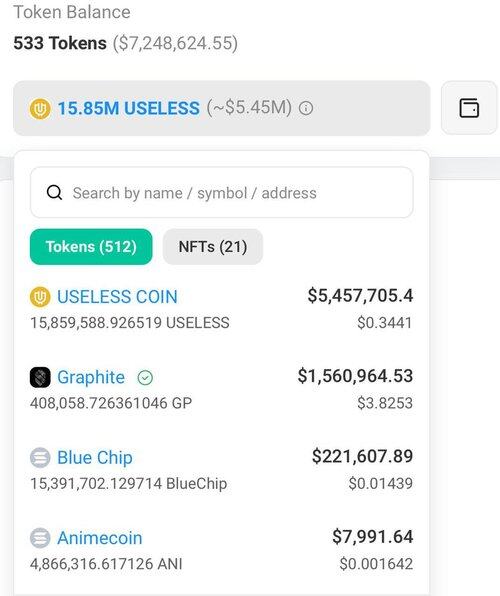Open the Animecoin token link
Image resolution: width=500 pixels, height=596 pixels.
click(100, 538)
